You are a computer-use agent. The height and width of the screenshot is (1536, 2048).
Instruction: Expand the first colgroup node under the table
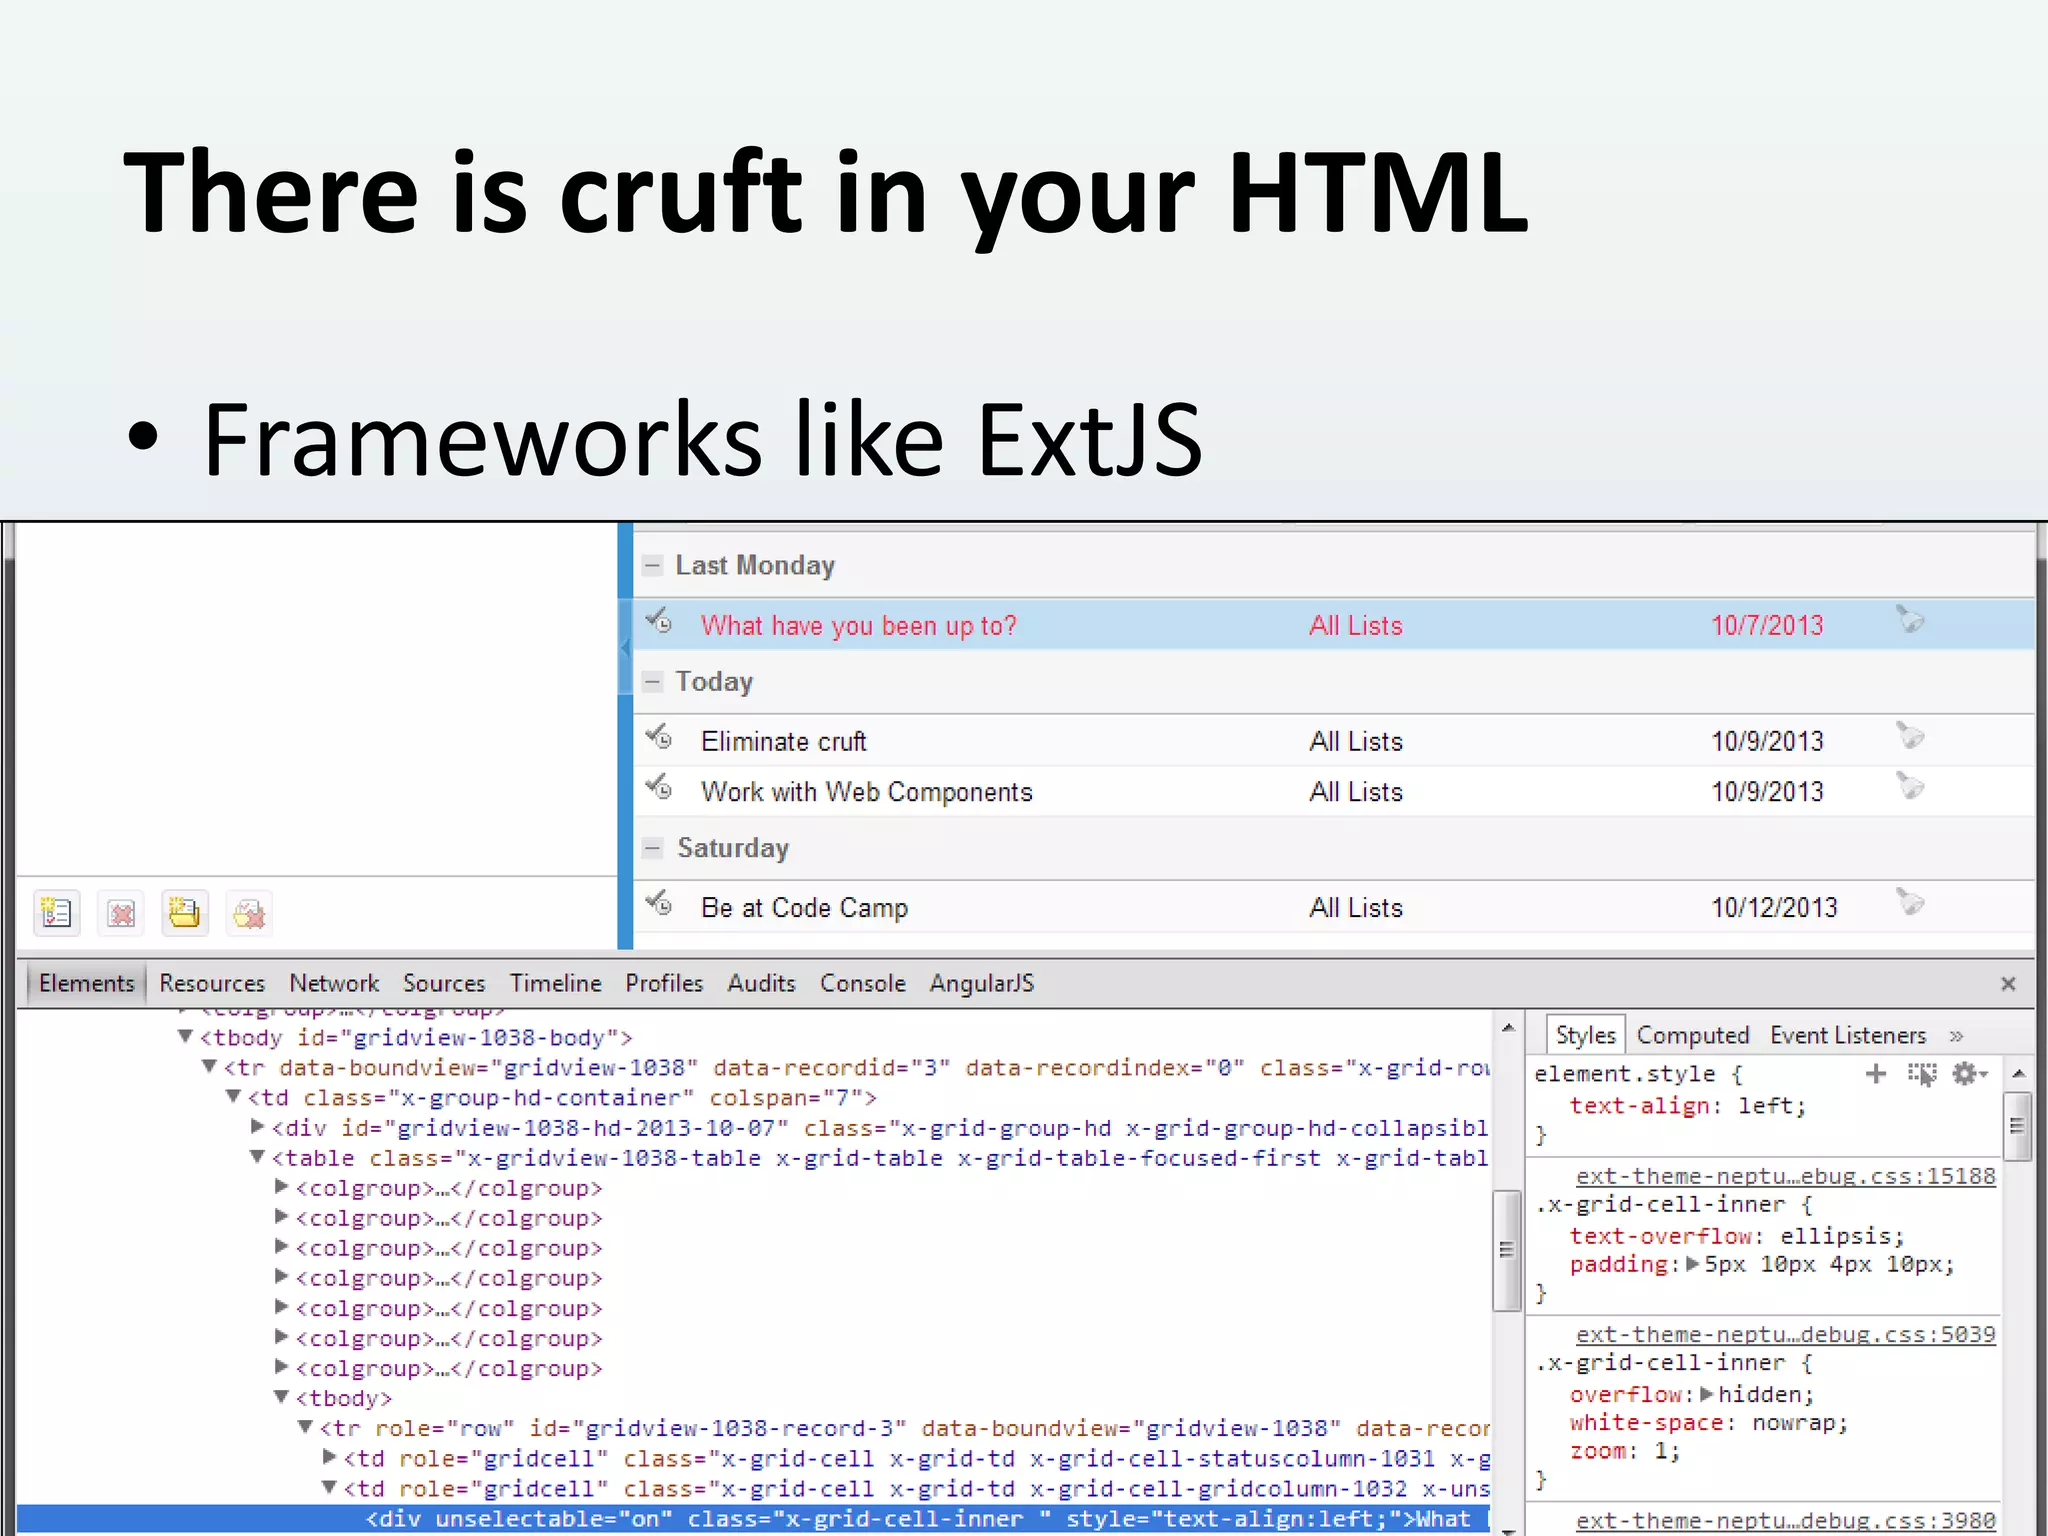point(281,1187)
